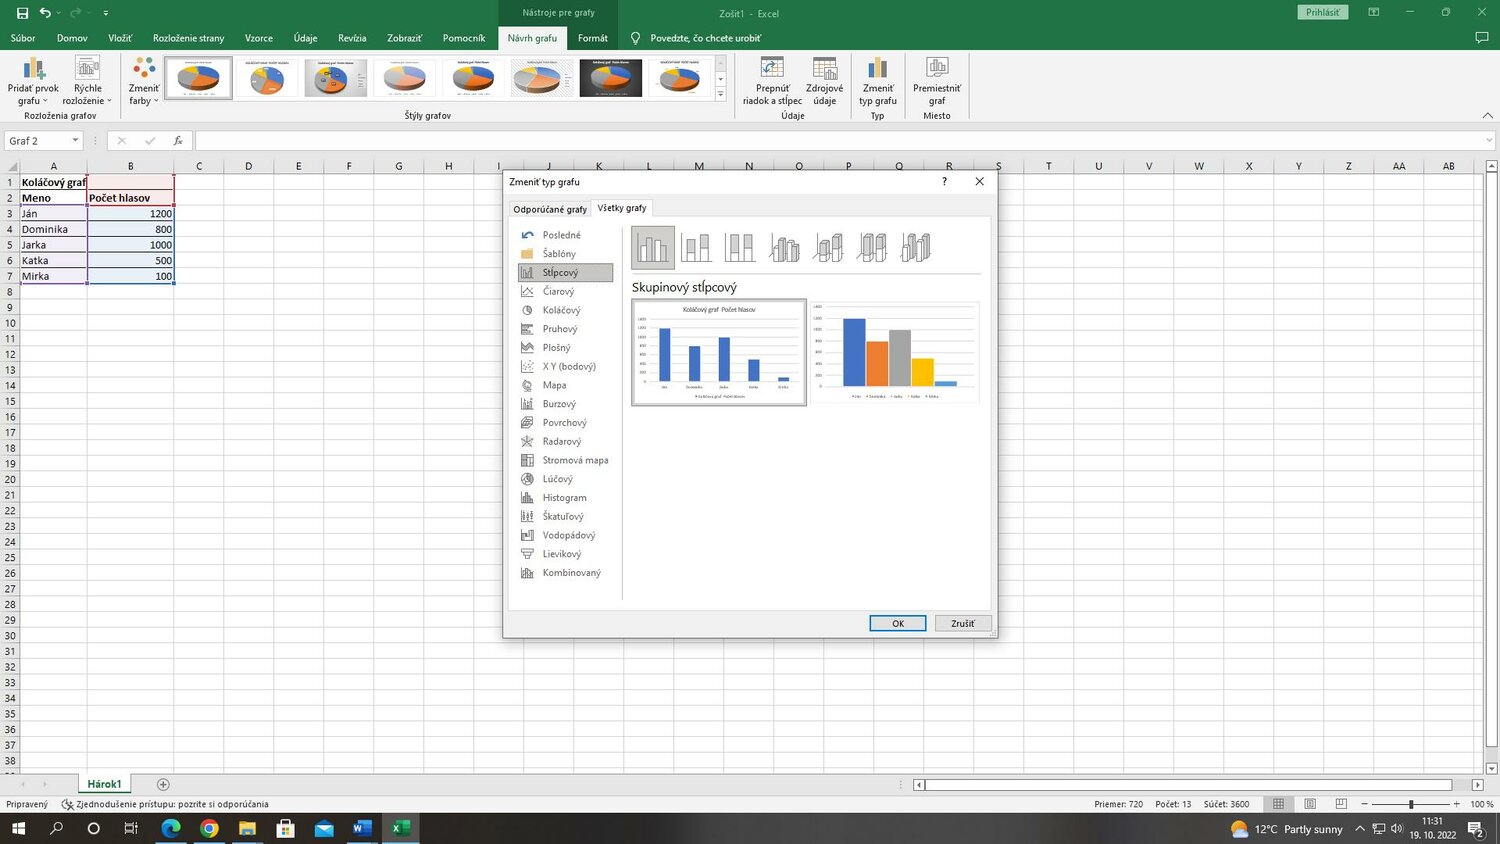This screenshot has width=1500, height=844.
Task: Choose Koláčový chart type in list
Action: (x=565, y=310)
